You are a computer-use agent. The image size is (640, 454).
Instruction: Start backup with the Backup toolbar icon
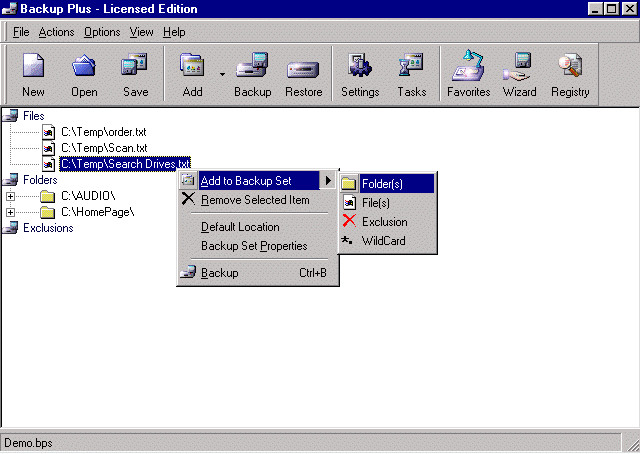point(253,74)
